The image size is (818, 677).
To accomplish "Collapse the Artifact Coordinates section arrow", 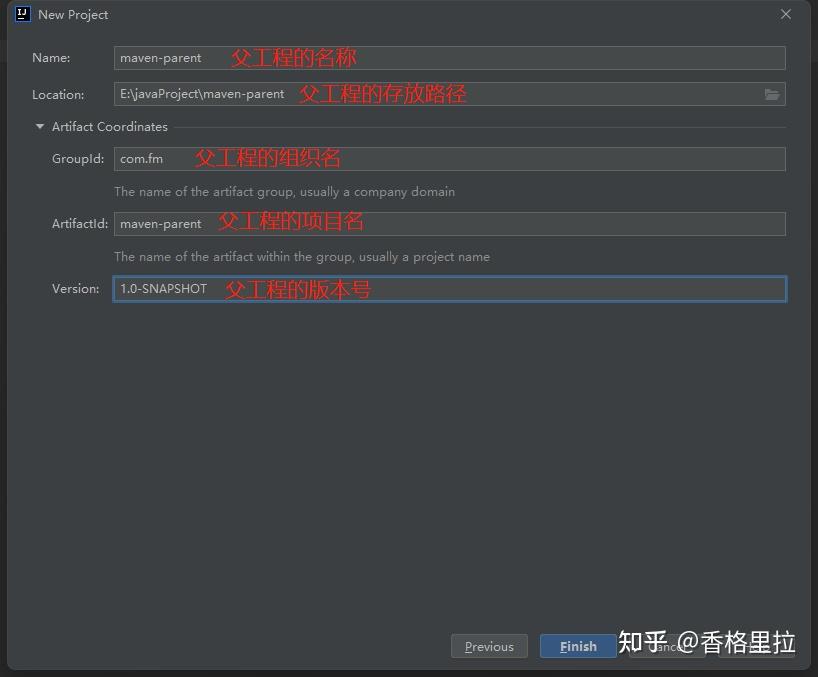I will click(40, 126).
